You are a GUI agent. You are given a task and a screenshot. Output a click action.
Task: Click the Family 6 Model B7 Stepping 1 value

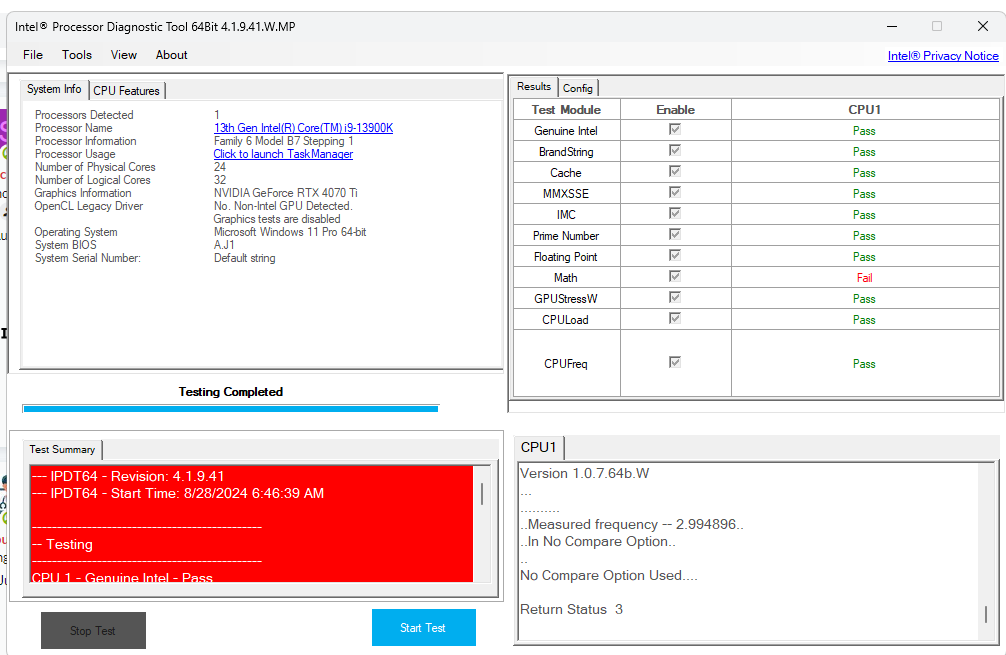click(284, 141)
